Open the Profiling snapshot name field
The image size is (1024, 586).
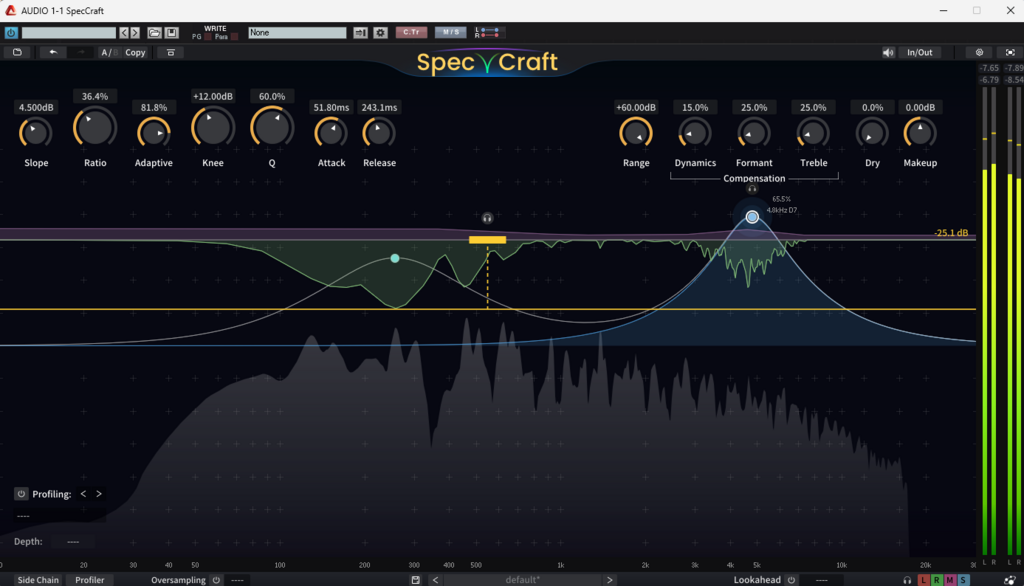(x=59, y=516)
